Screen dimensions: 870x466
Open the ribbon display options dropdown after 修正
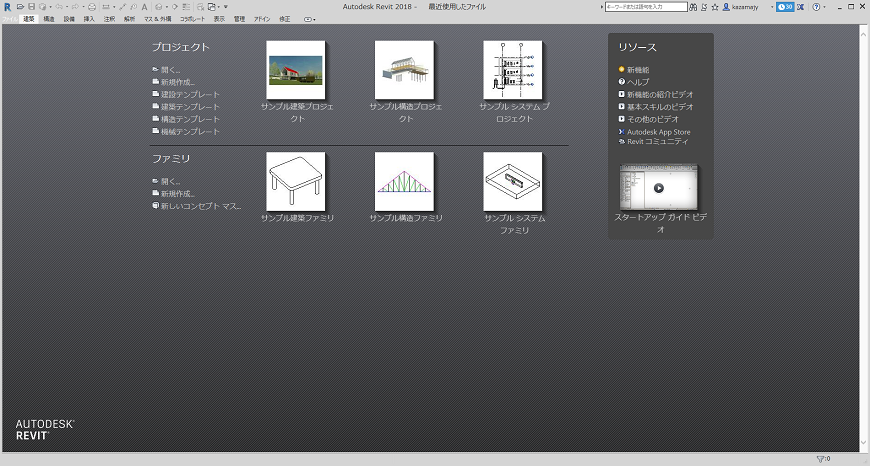pyautogui.click(x=310, y=19)
